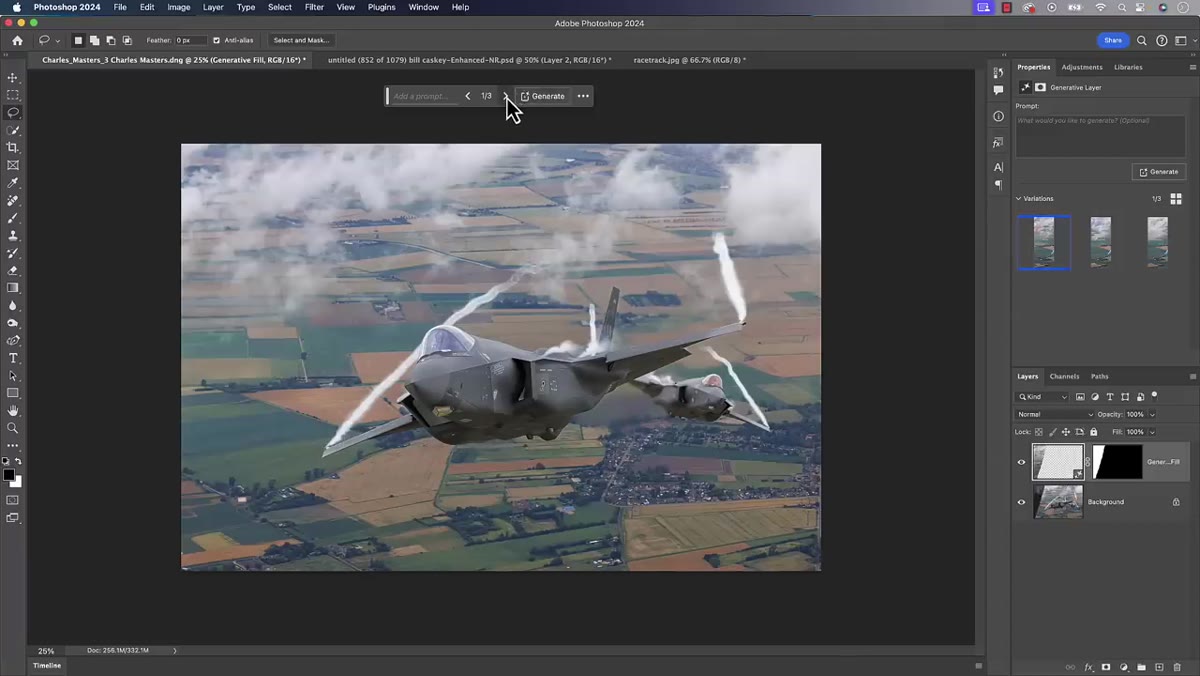Select the Move tool
Screen dimensions: 1200x676
(x=13, y=77)
